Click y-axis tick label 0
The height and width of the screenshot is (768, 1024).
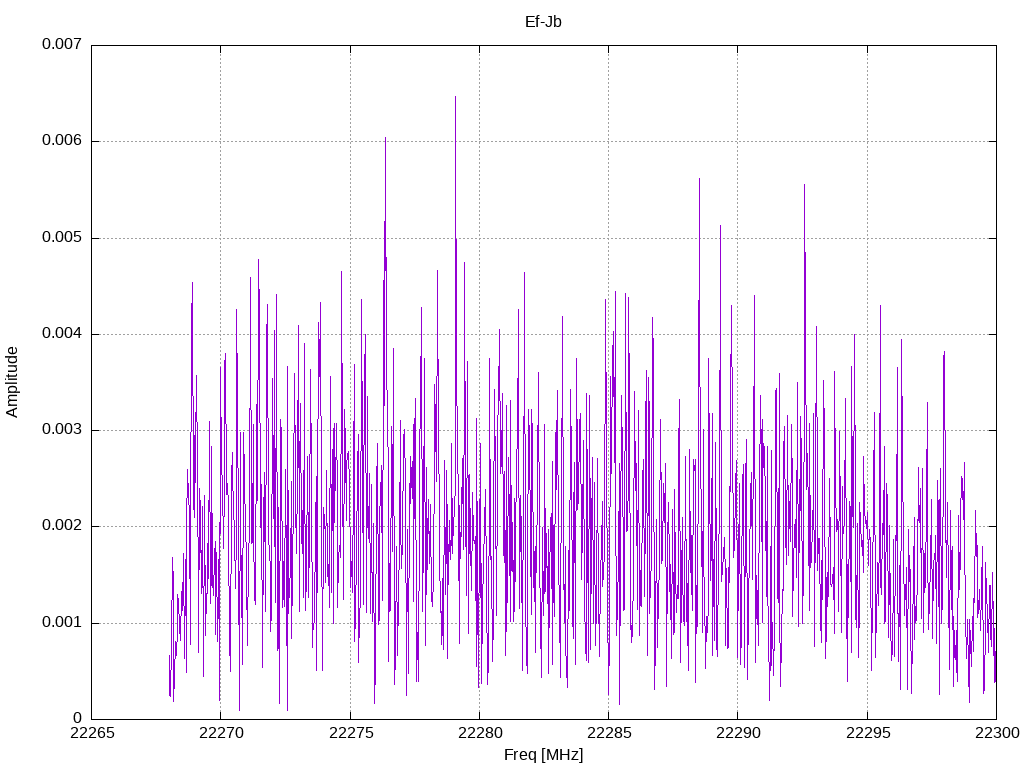pos(78,719)
